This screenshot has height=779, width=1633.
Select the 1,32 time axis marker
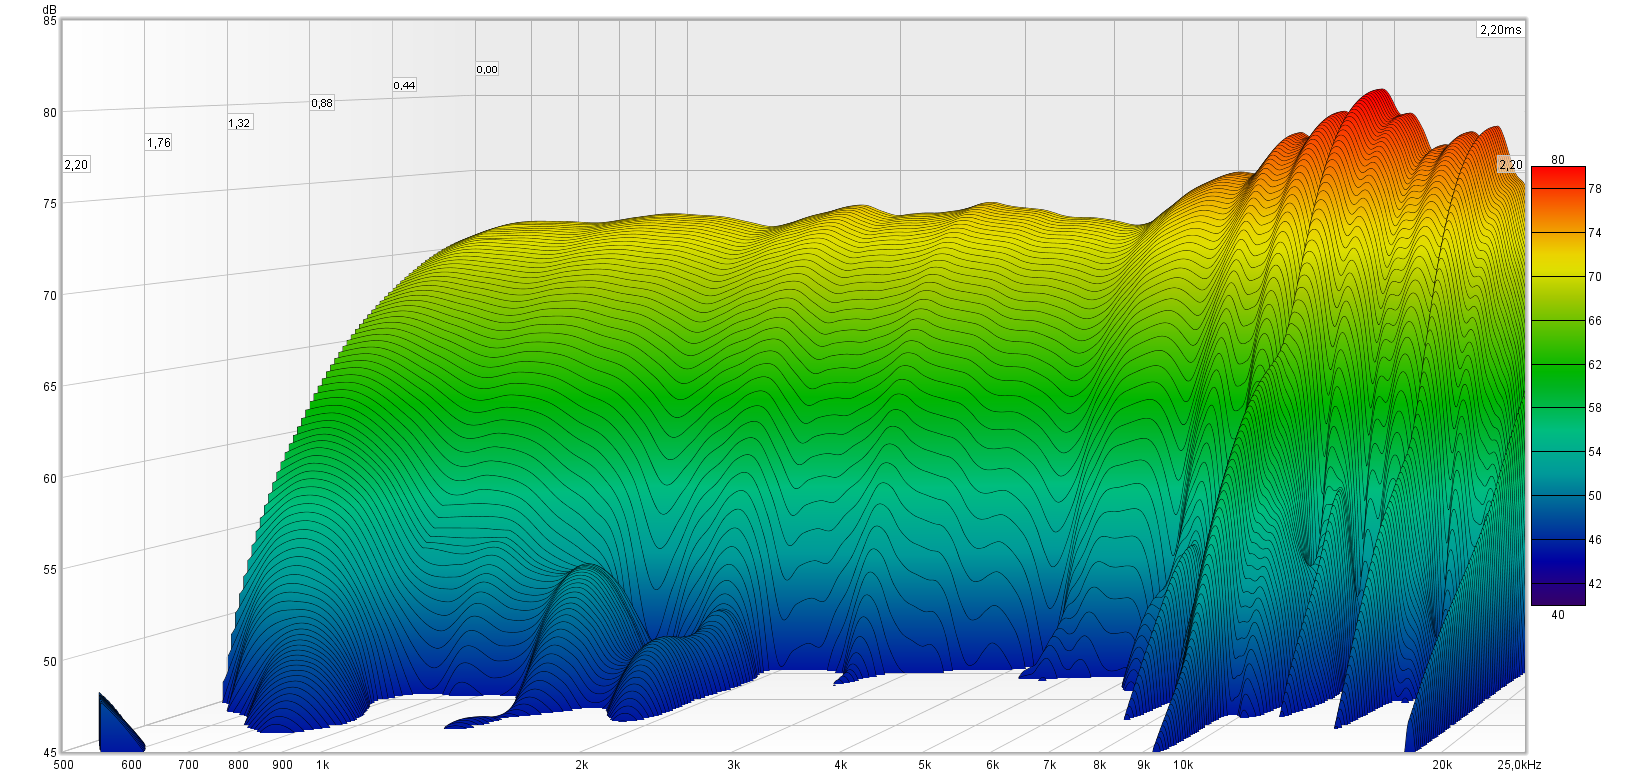tap(239, 123)
